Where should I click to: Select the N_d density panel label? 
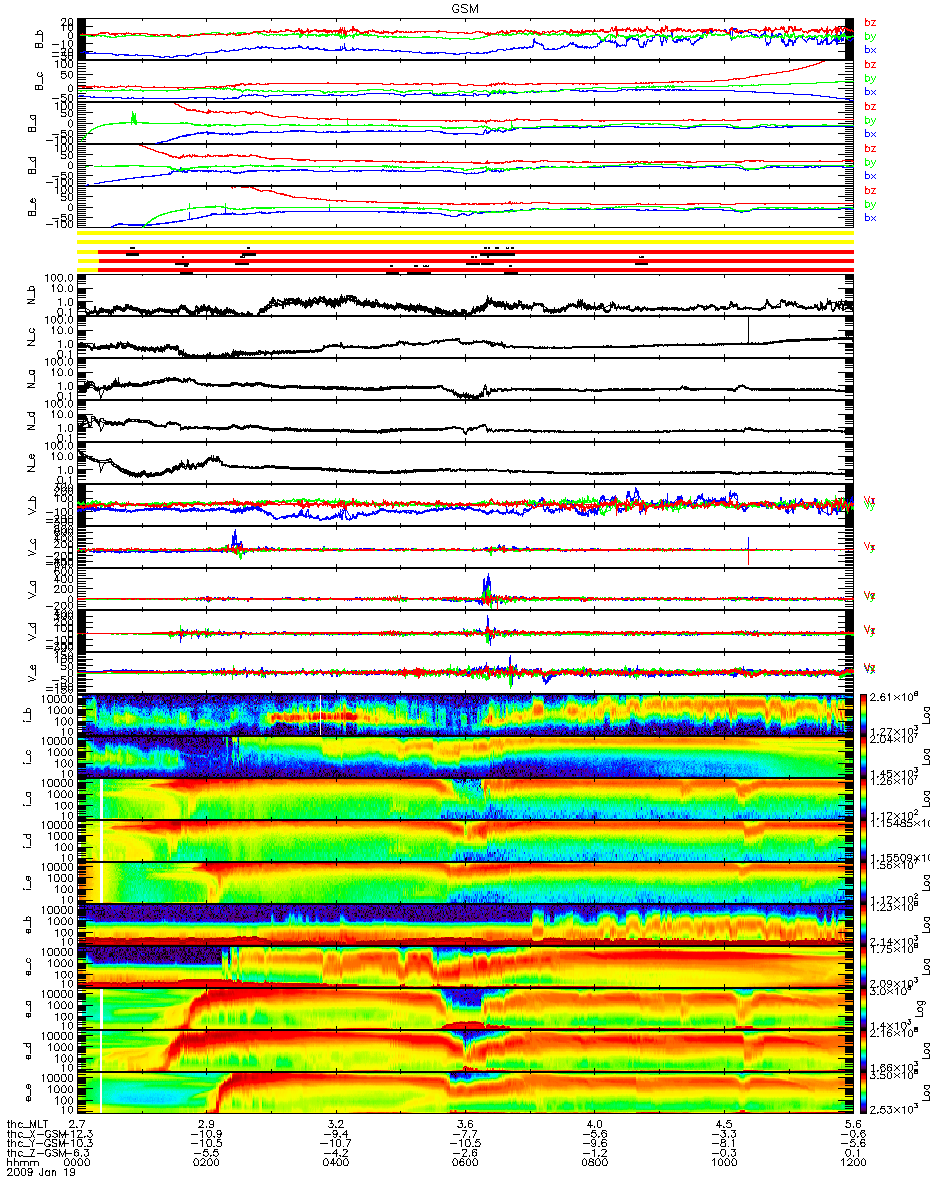click(x=32, y=423)
